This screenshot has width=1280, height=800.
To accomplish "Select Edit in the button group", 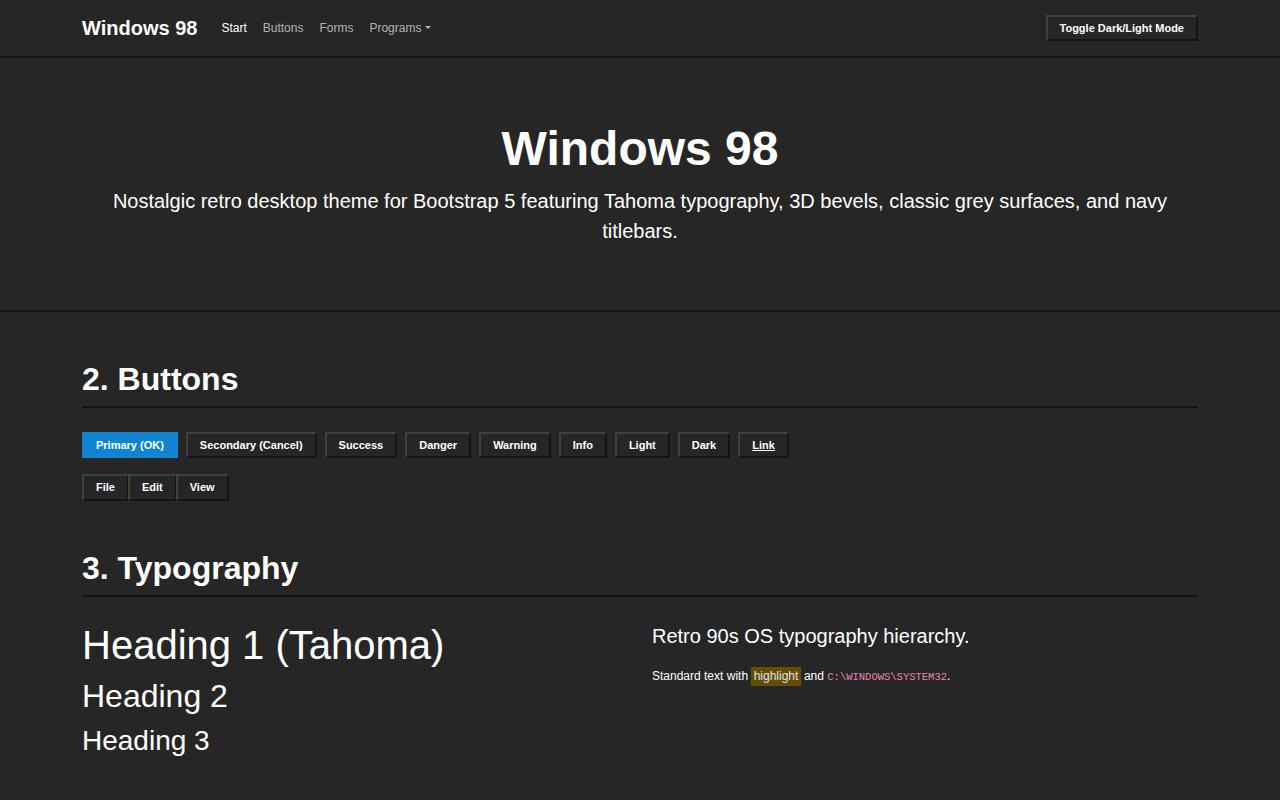I will (x=152, y=487).
